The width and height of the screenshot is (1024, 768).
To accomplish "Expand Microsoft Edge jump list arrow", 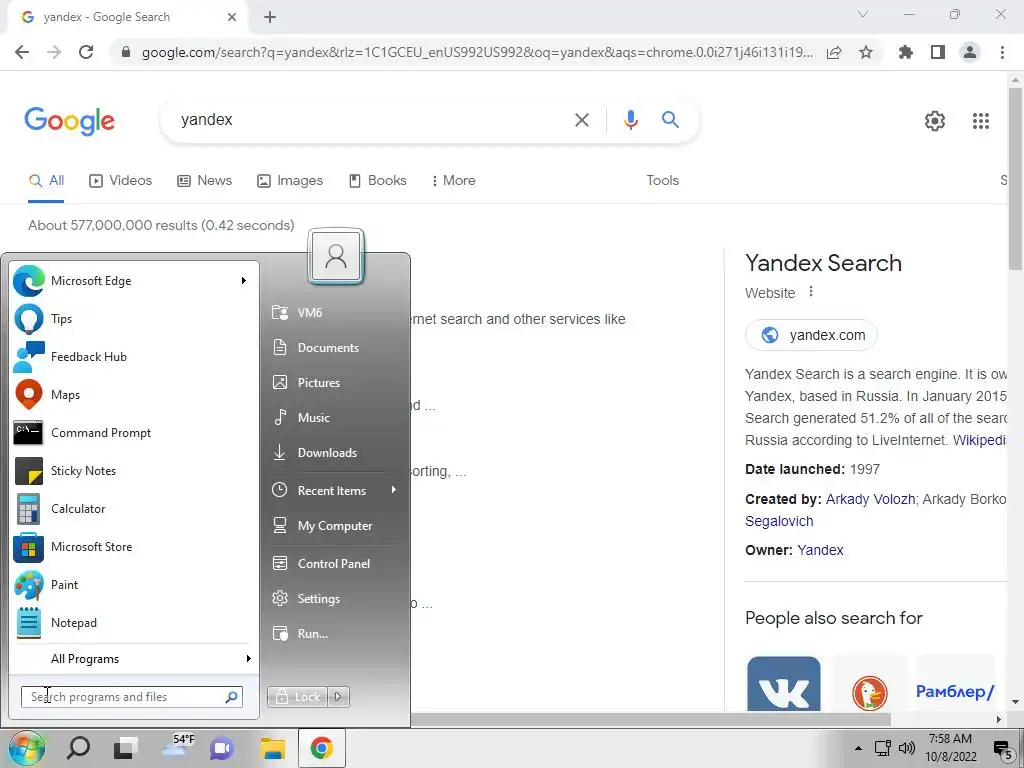I will tap(244, 281).
